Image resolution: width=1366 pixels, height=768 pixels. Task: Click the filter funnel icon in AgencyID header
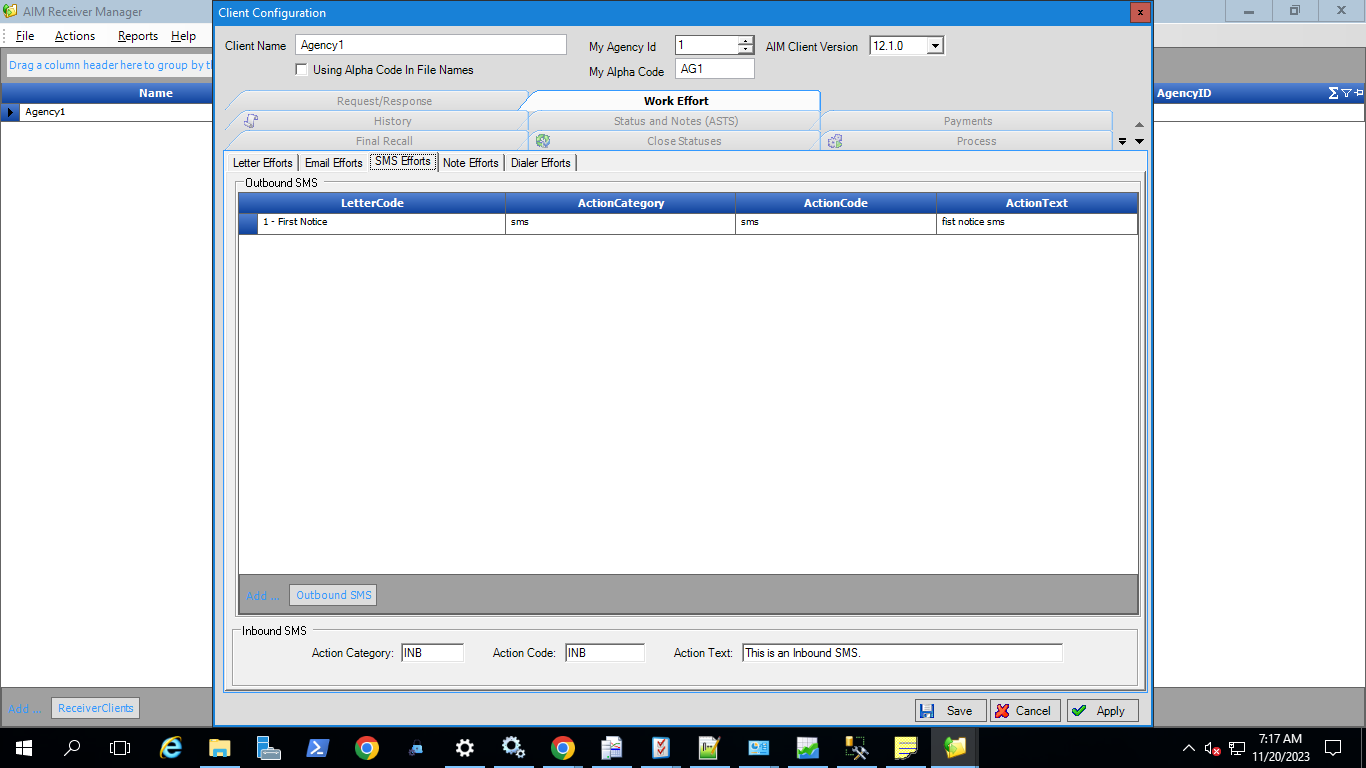1346,93
